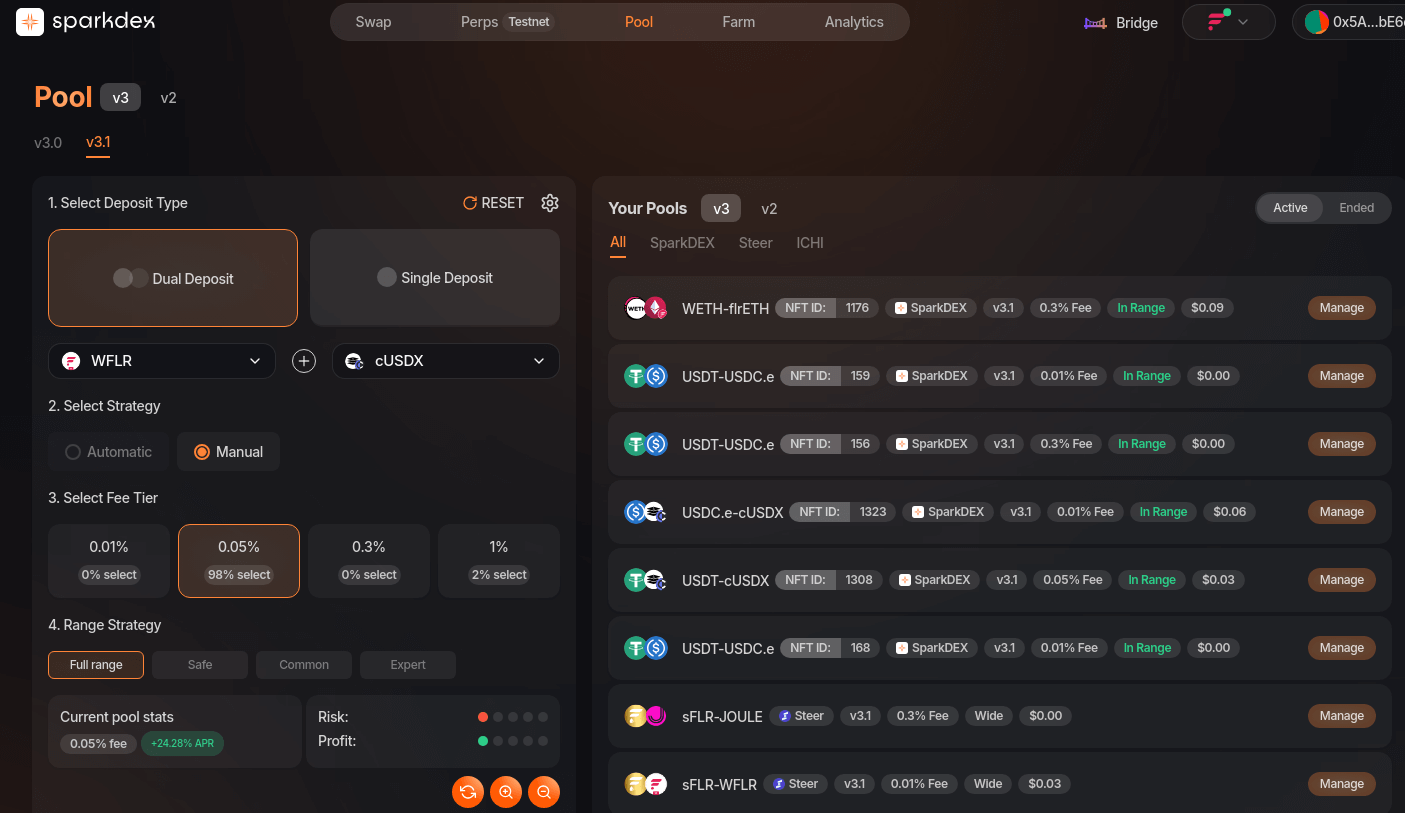Screen dimensions: 1405x813
Task: Open the network selector in the header
Action: click(x=1228, y=21)
